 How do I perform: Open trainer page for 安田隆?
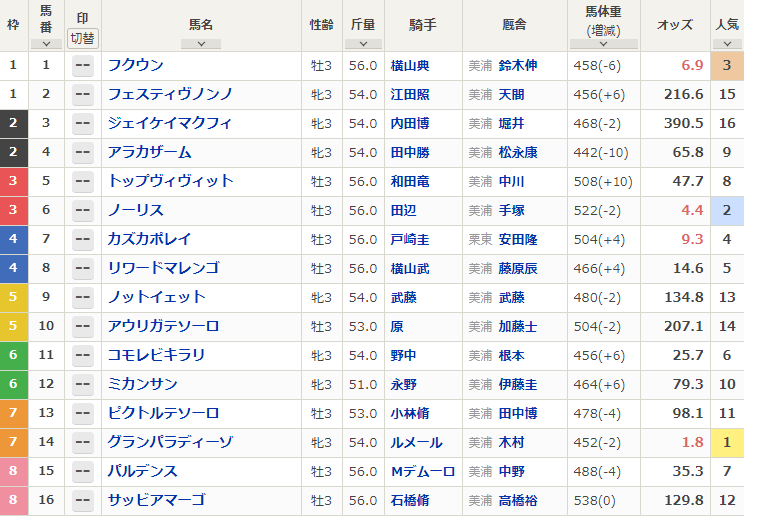point(517,240)
